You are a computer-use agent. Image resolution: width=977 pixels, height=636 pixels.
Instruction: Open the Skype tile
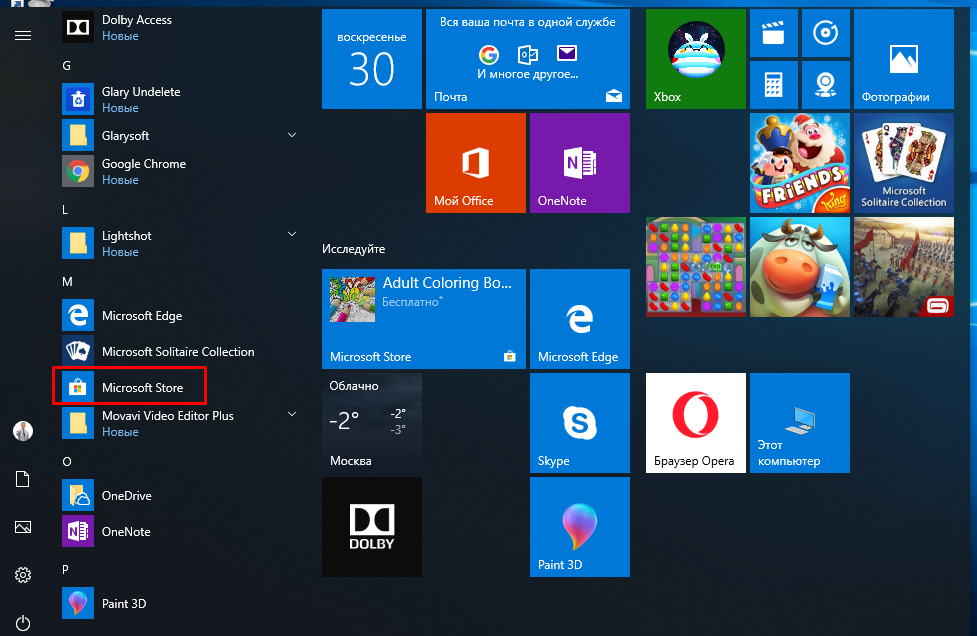click(x=579, y=422)
